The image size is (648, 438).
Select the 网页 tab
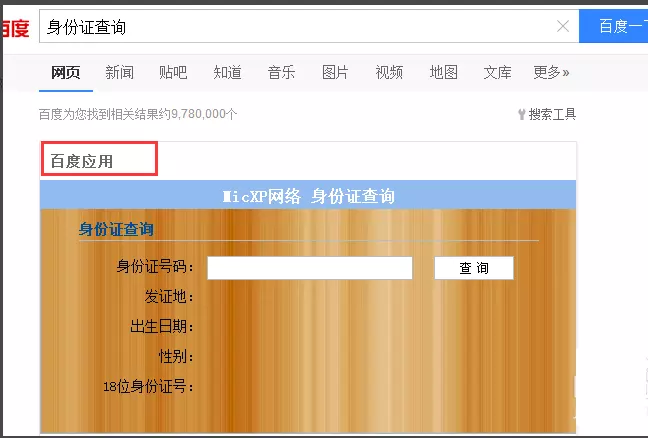tap(66, 73)
